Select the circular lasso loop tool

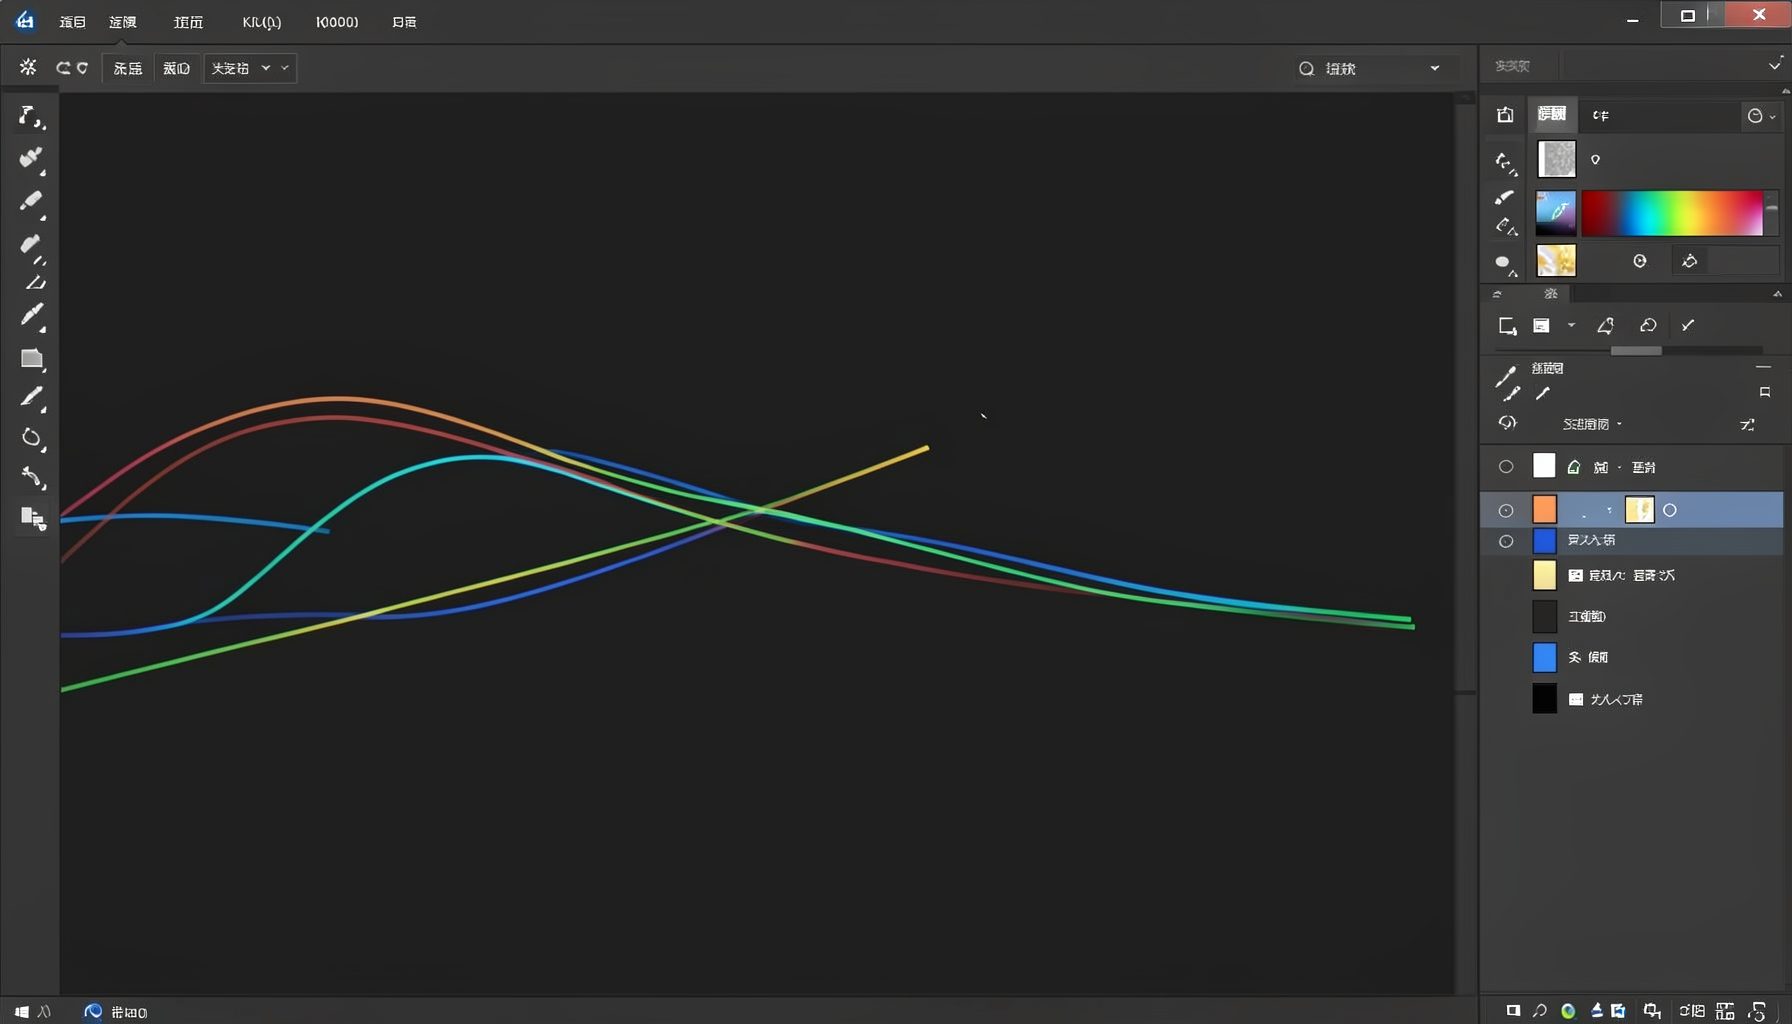pos(32,438)
